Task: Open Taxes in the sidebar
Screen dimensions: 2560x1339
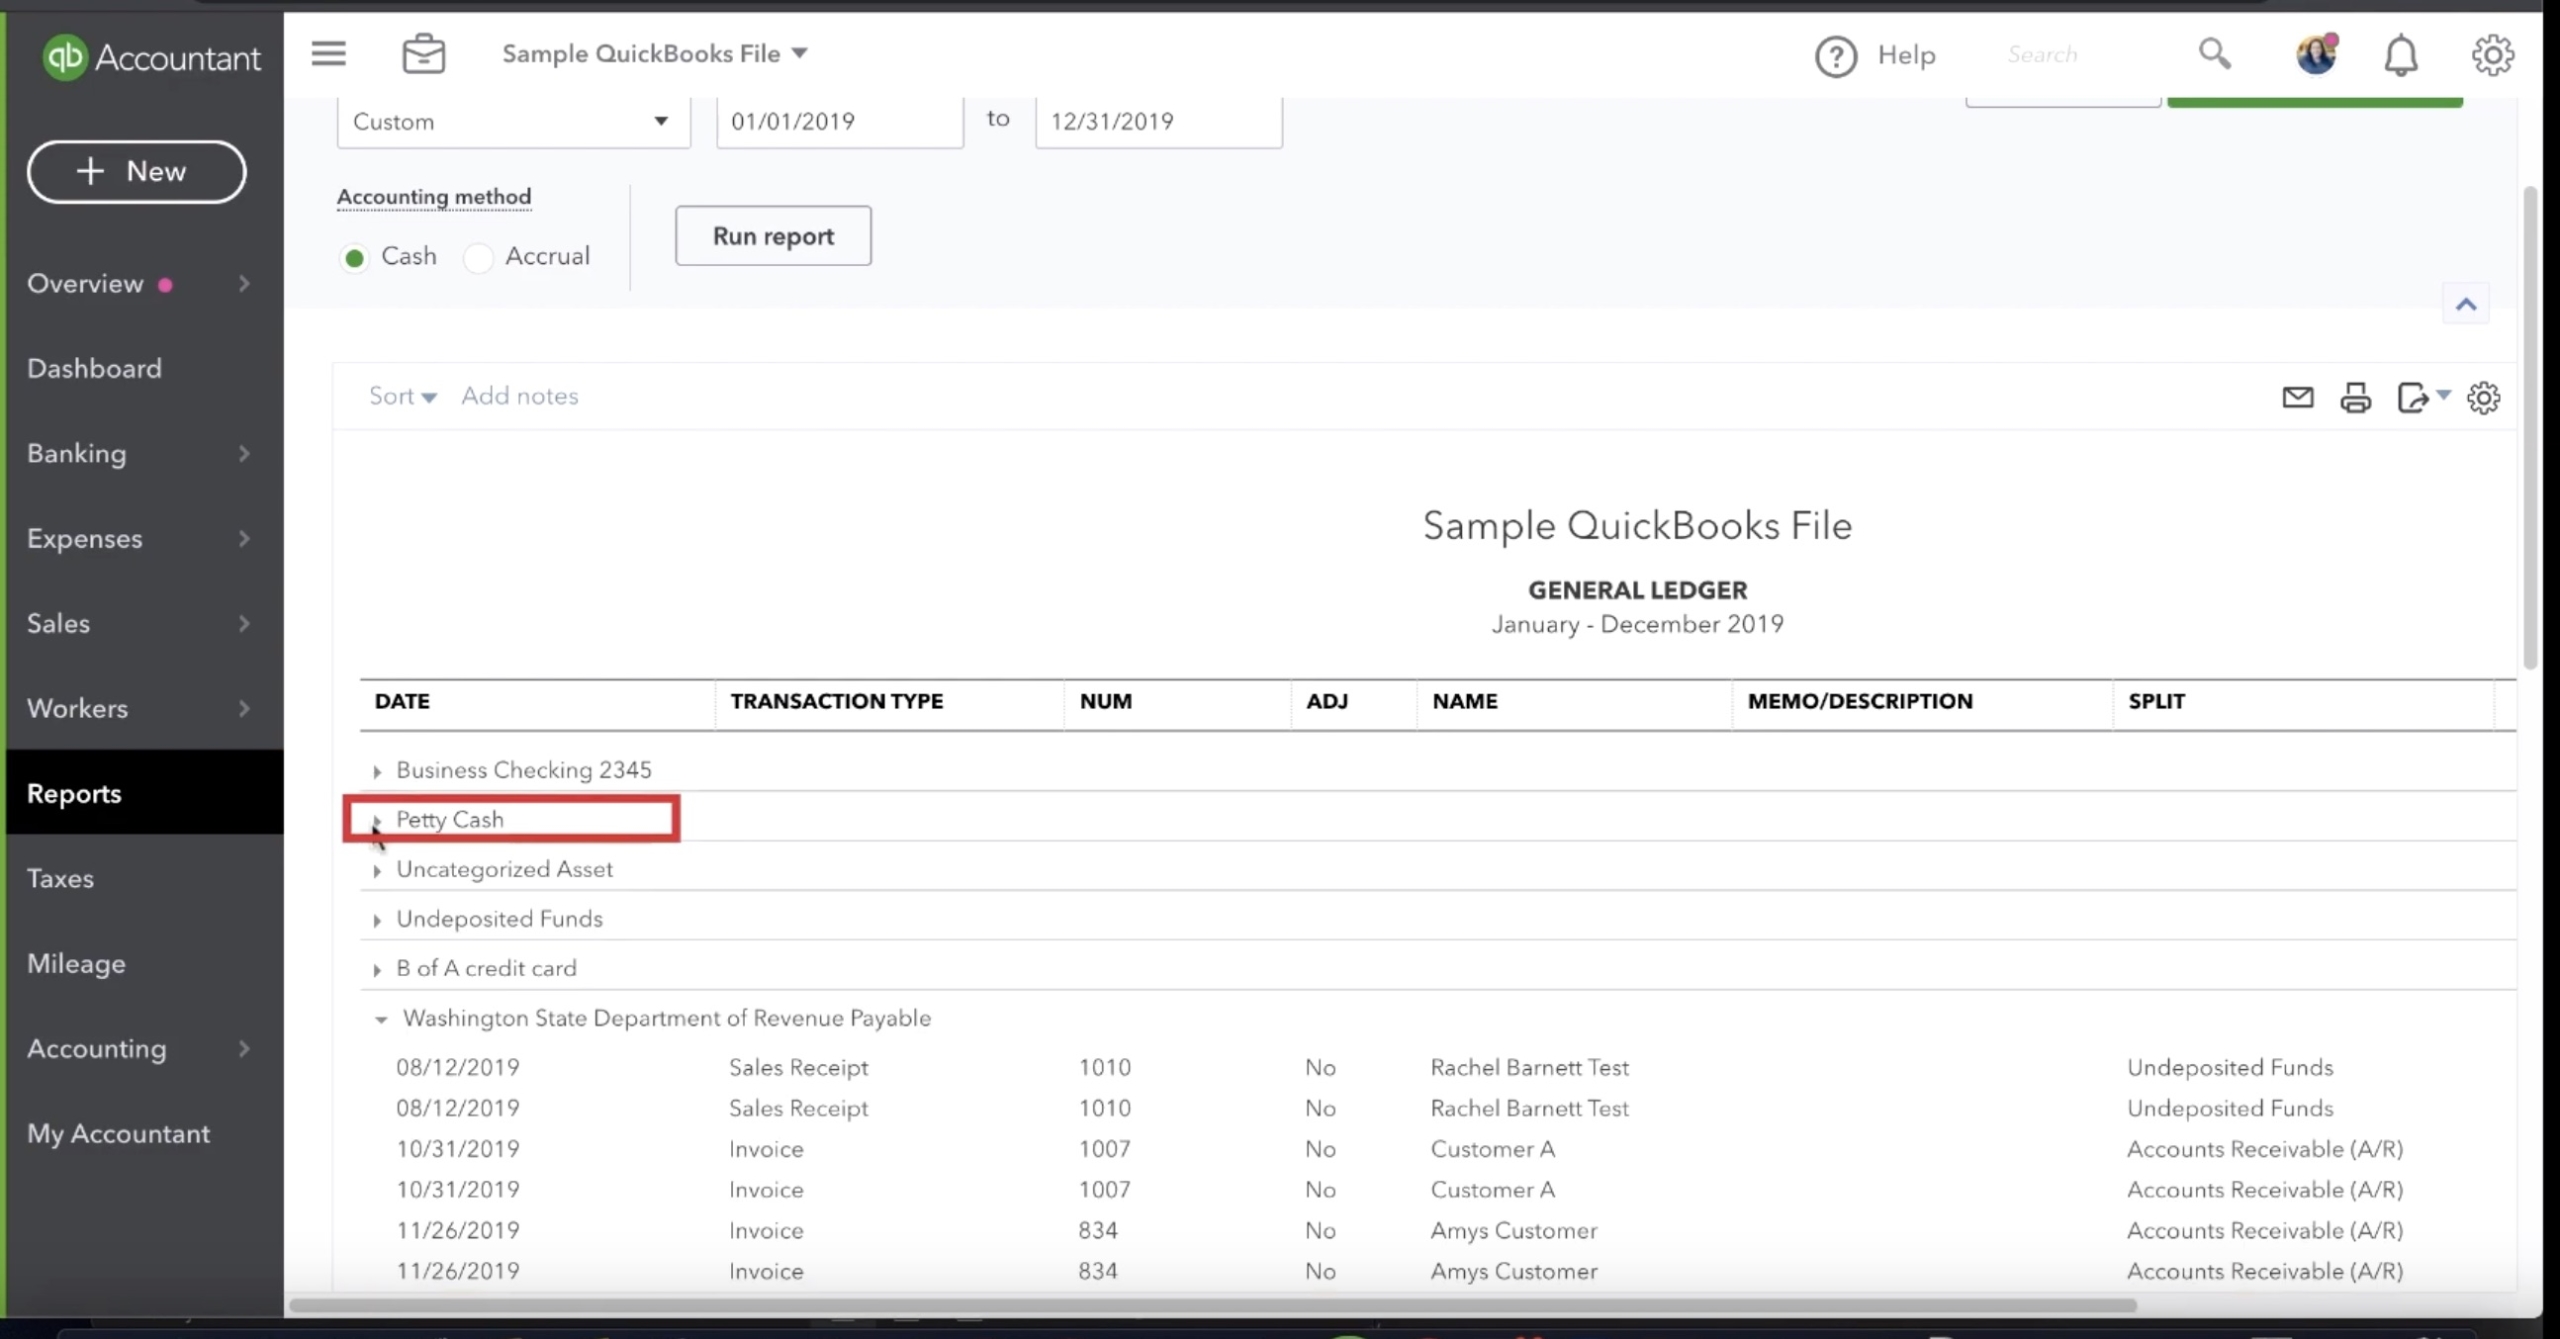Action: pyautogui.click(x=144, y=879)
